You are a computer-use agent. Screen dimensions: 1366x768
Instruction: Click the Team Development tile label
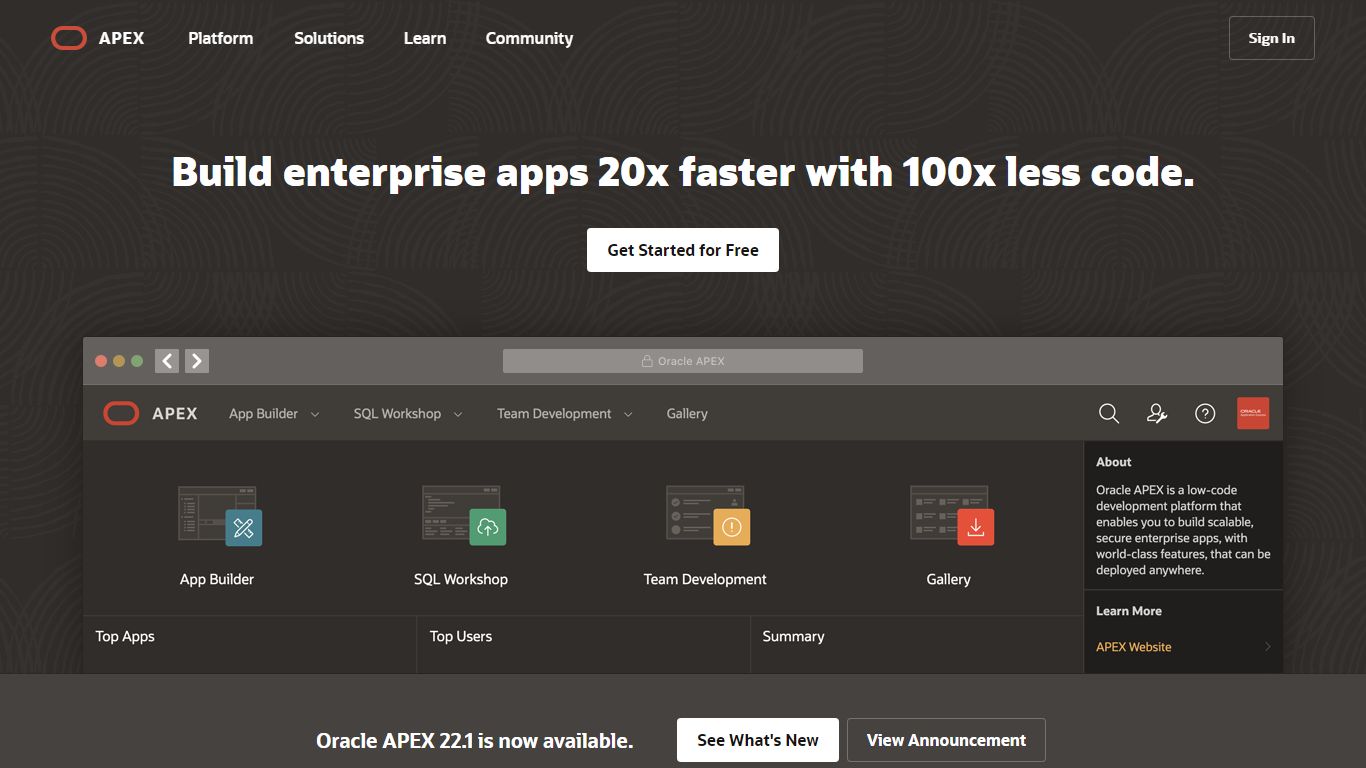pos(705,579)
